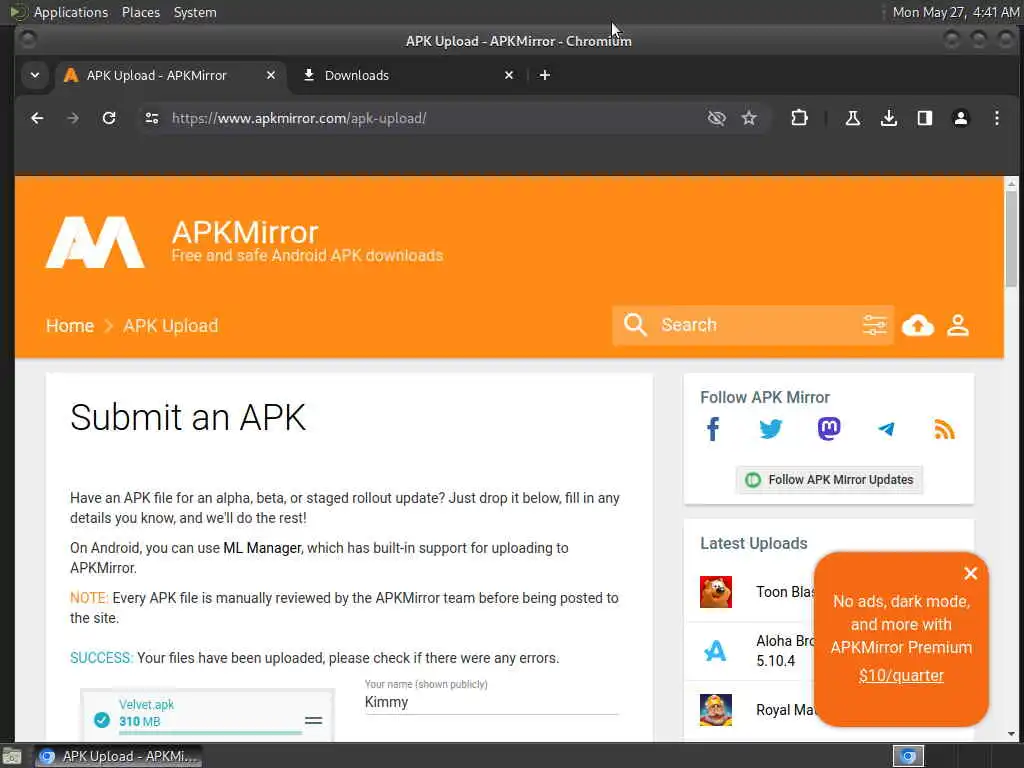This screenshot has height=768, width=1024.
Task: Open the Royal Match app thumbnail
Action: 716,710
